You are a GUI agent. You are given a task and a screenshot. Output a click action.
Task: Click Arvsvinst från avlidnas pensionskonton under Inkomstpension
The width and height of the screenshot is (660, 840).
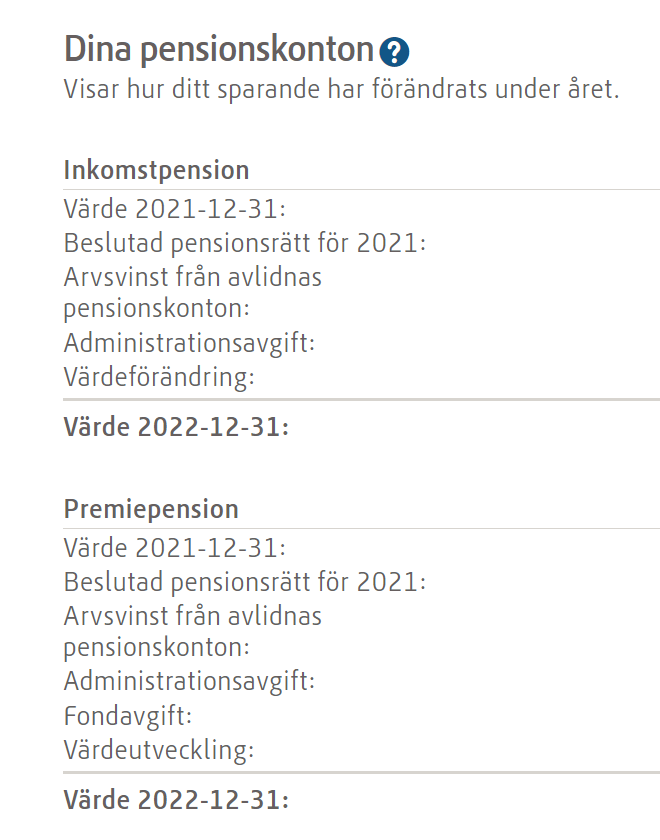click(x=193, y=292)
